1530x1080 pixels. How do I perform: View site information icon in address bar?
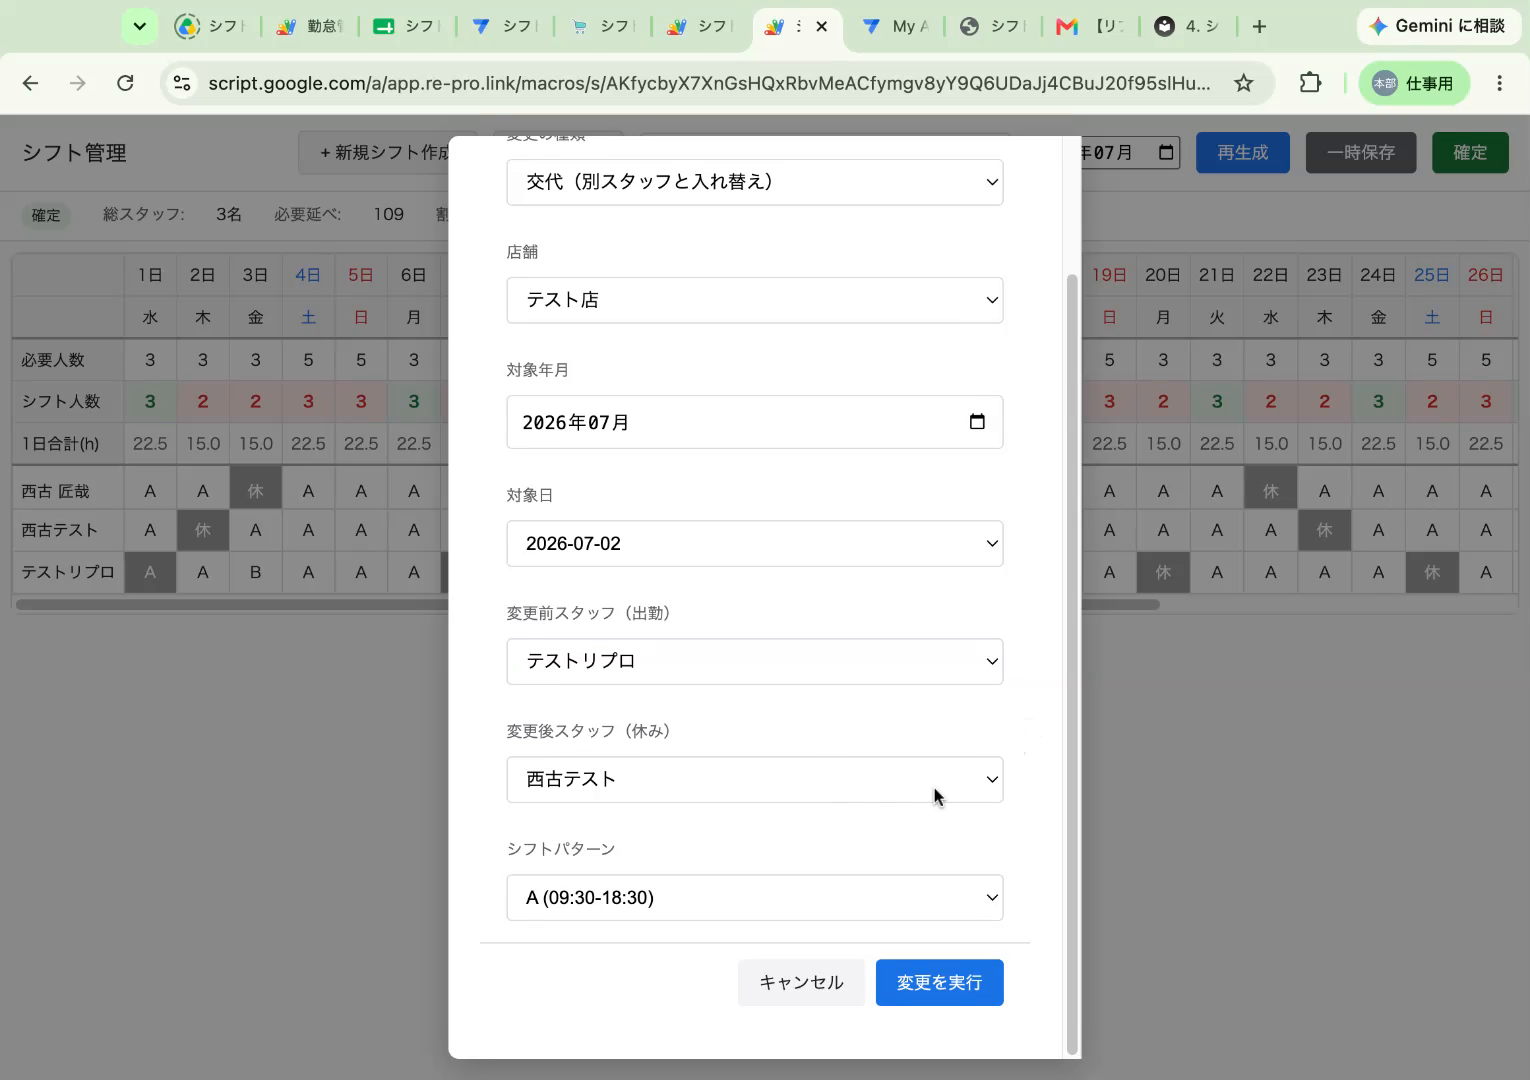(x=182, y=84)
